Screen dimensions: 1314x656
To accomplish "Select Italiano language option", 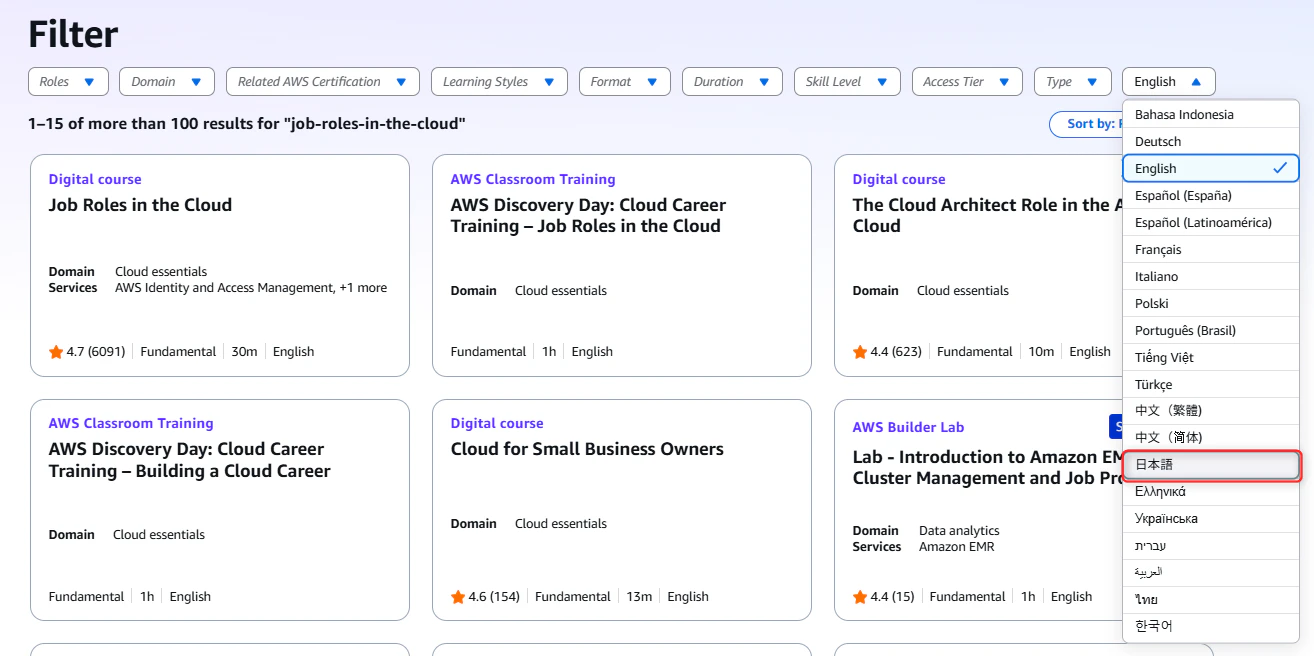I will [1211, 276].
